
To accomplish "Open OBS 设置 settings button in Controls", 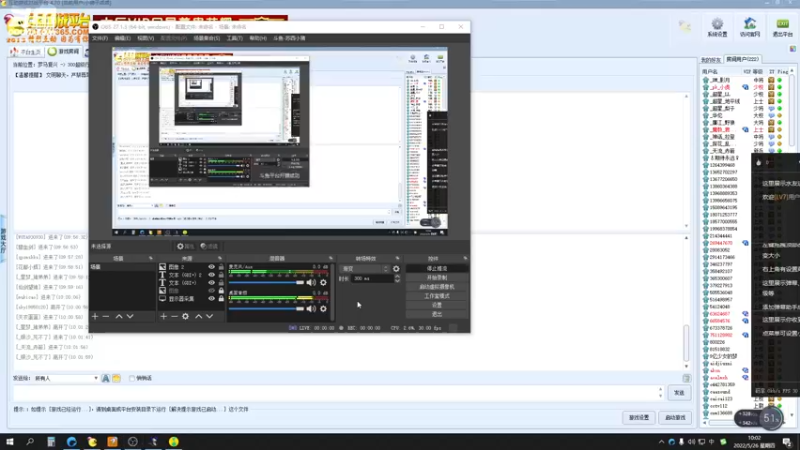I will pyautogui.click(x=437, y=305).
